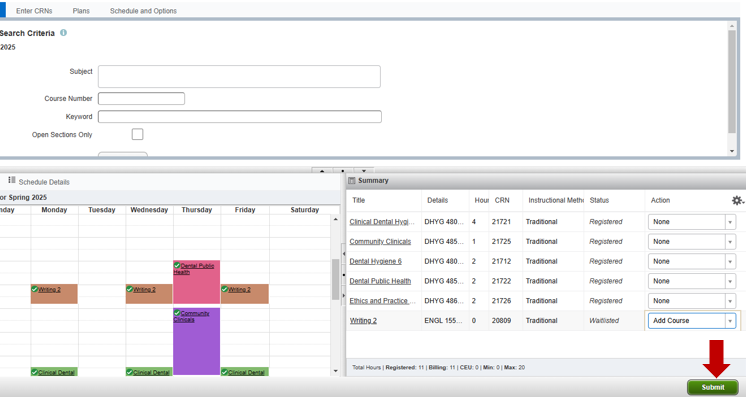Open Action dropdown for Clinical Dental Hygiene
The width and height of the screenshot is (746, 403).
(730, 222)
